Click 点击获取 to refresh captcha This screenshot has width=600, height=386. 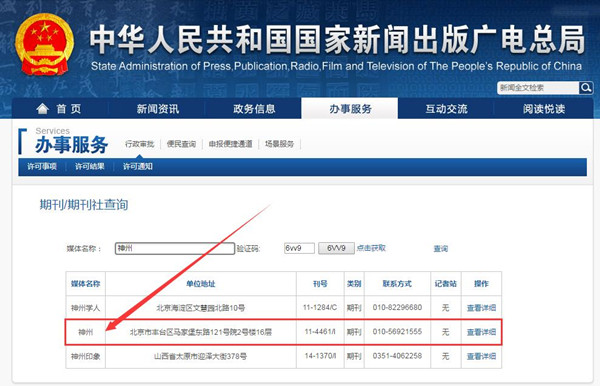(x=371, y=248)
